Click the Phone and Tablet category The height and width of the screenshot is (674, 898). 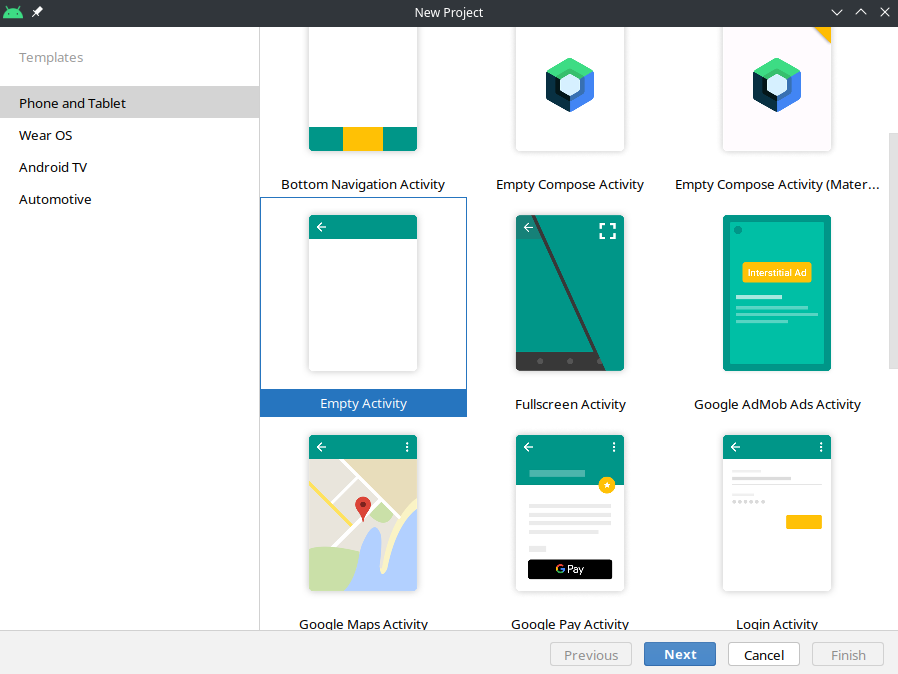[x=72, y=103]
